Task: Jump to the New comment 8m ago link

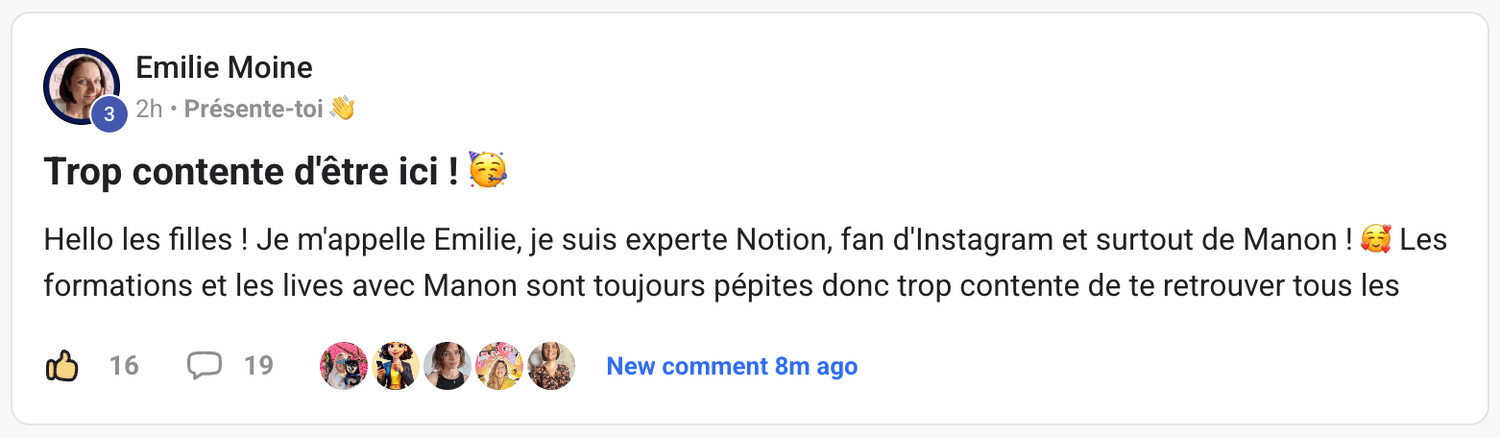Action: 732,366
